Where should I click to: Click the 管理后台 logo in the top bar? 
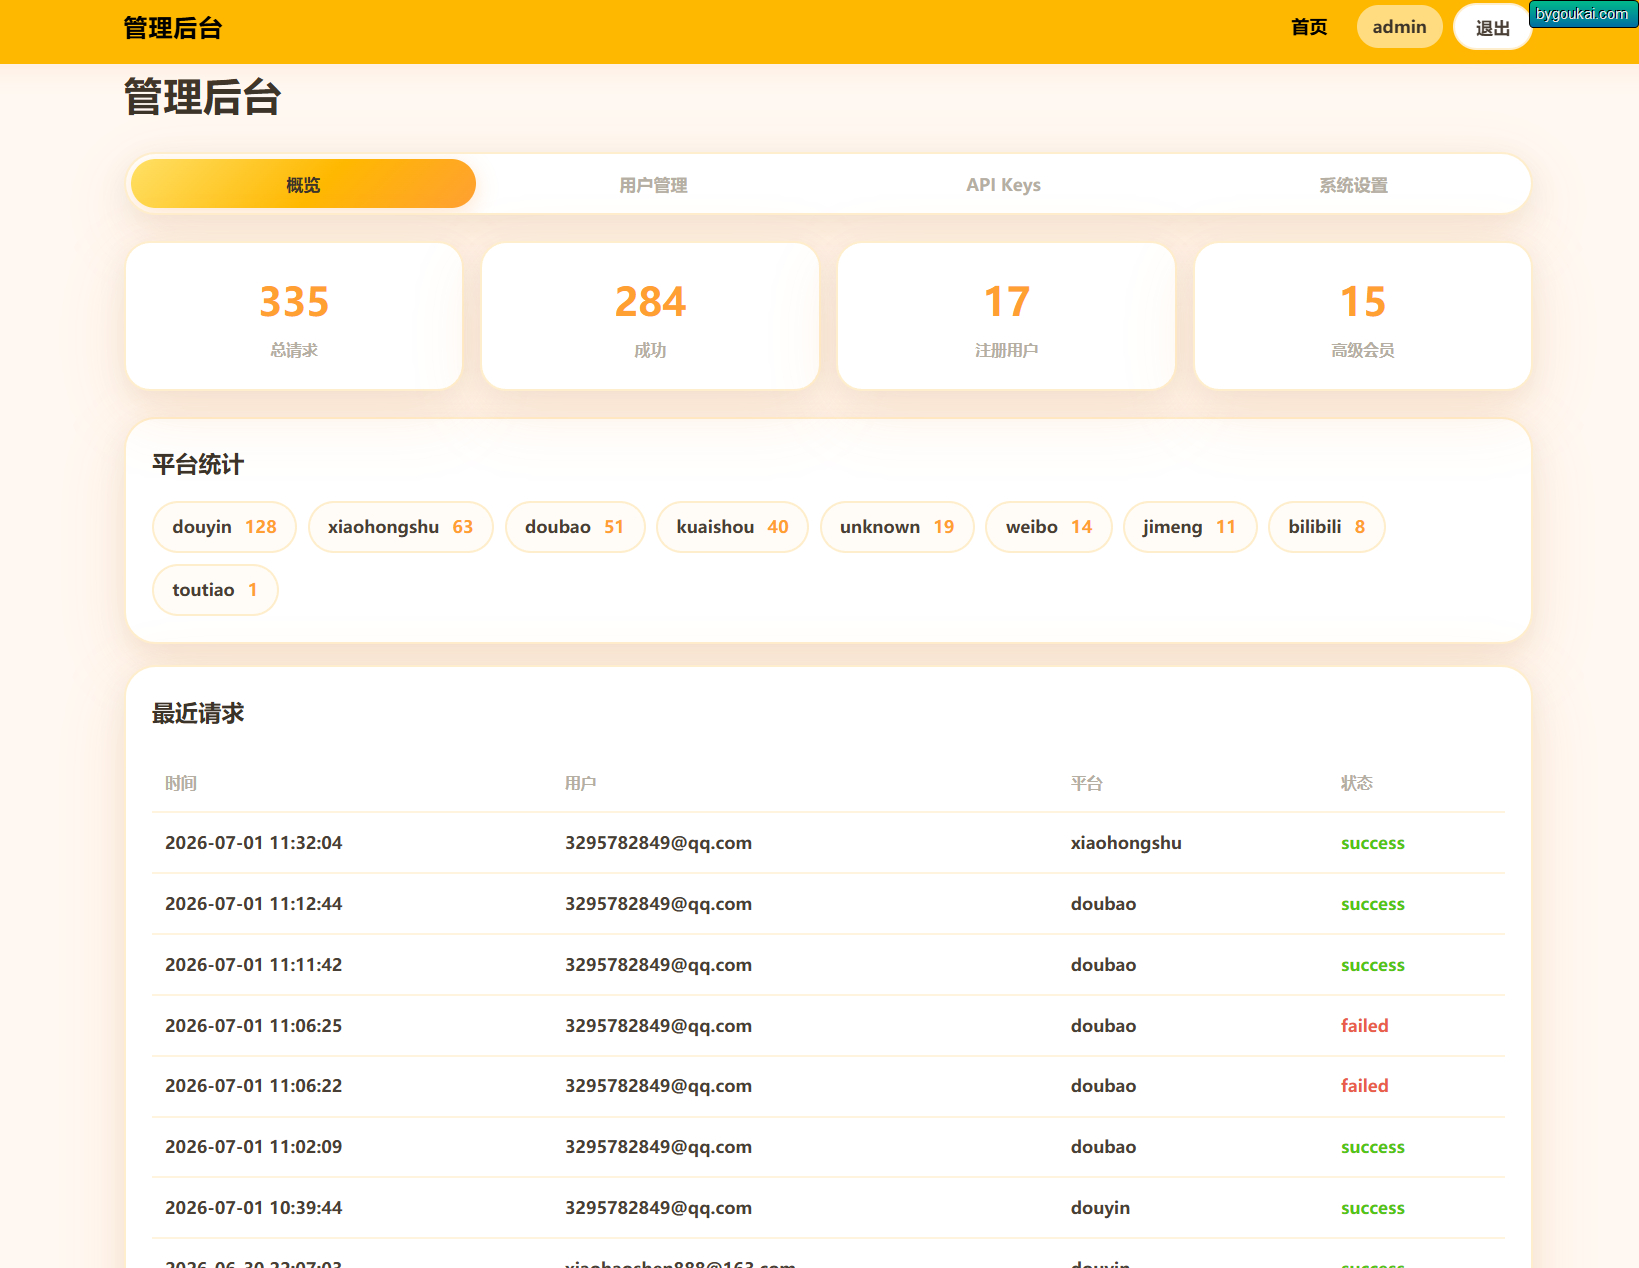pyautogui.click(x=173, y=28)
